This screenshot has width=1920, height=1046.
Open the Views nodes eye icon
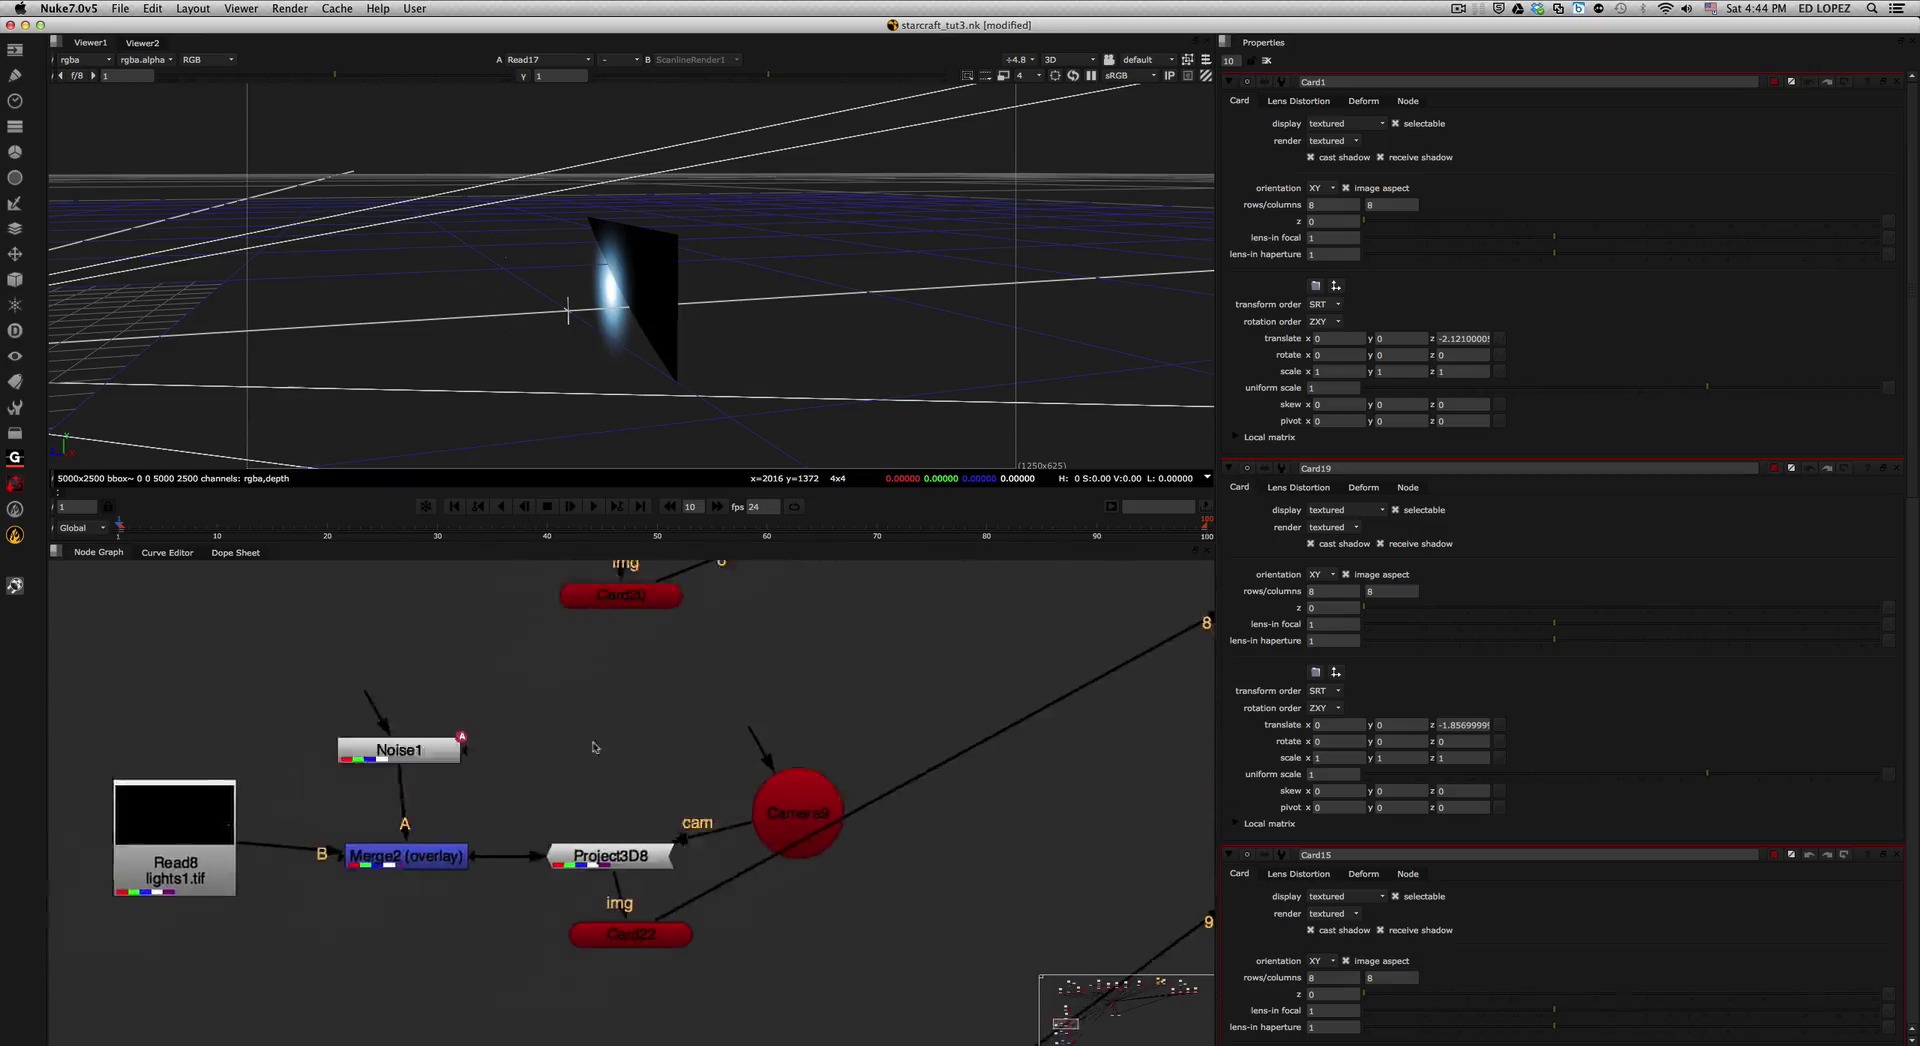[x=15, y=356]
